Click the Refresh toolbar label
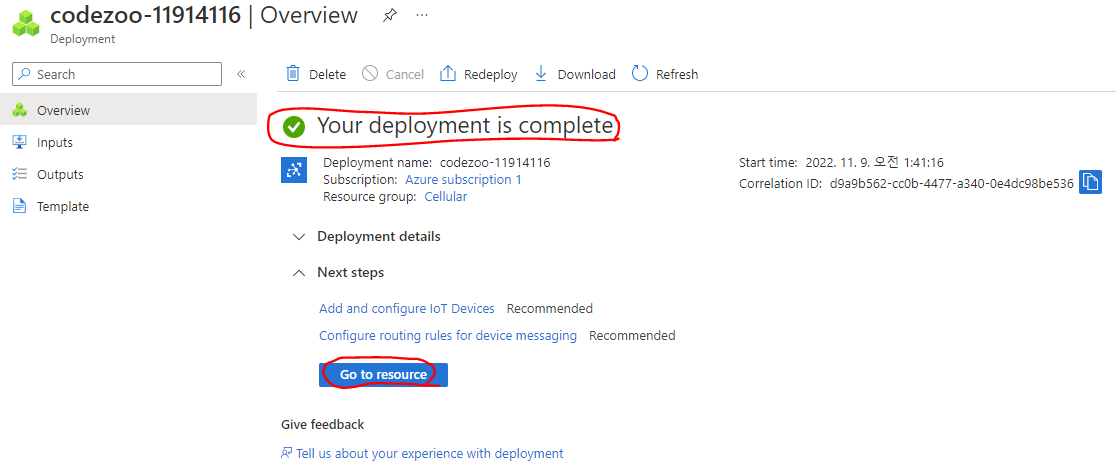The image size is (1116, 473). click(677, 74)
